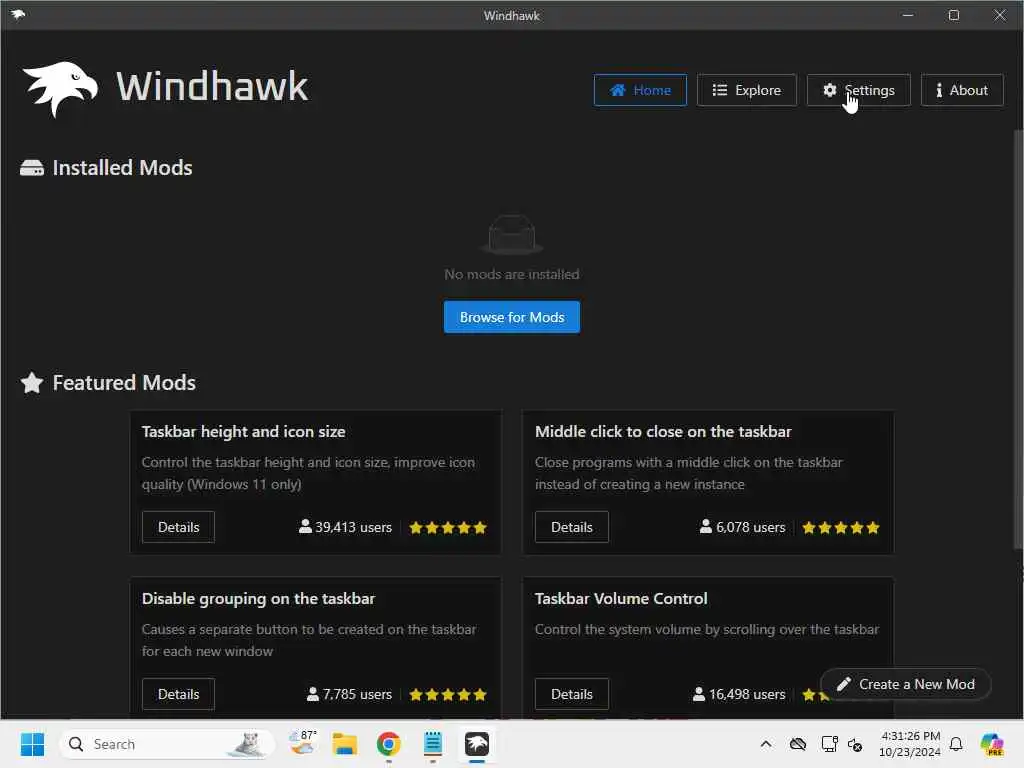Screen dimensions: 1024x768
Task: View details for Middle click to close mod
Action: tap(571, 527)
